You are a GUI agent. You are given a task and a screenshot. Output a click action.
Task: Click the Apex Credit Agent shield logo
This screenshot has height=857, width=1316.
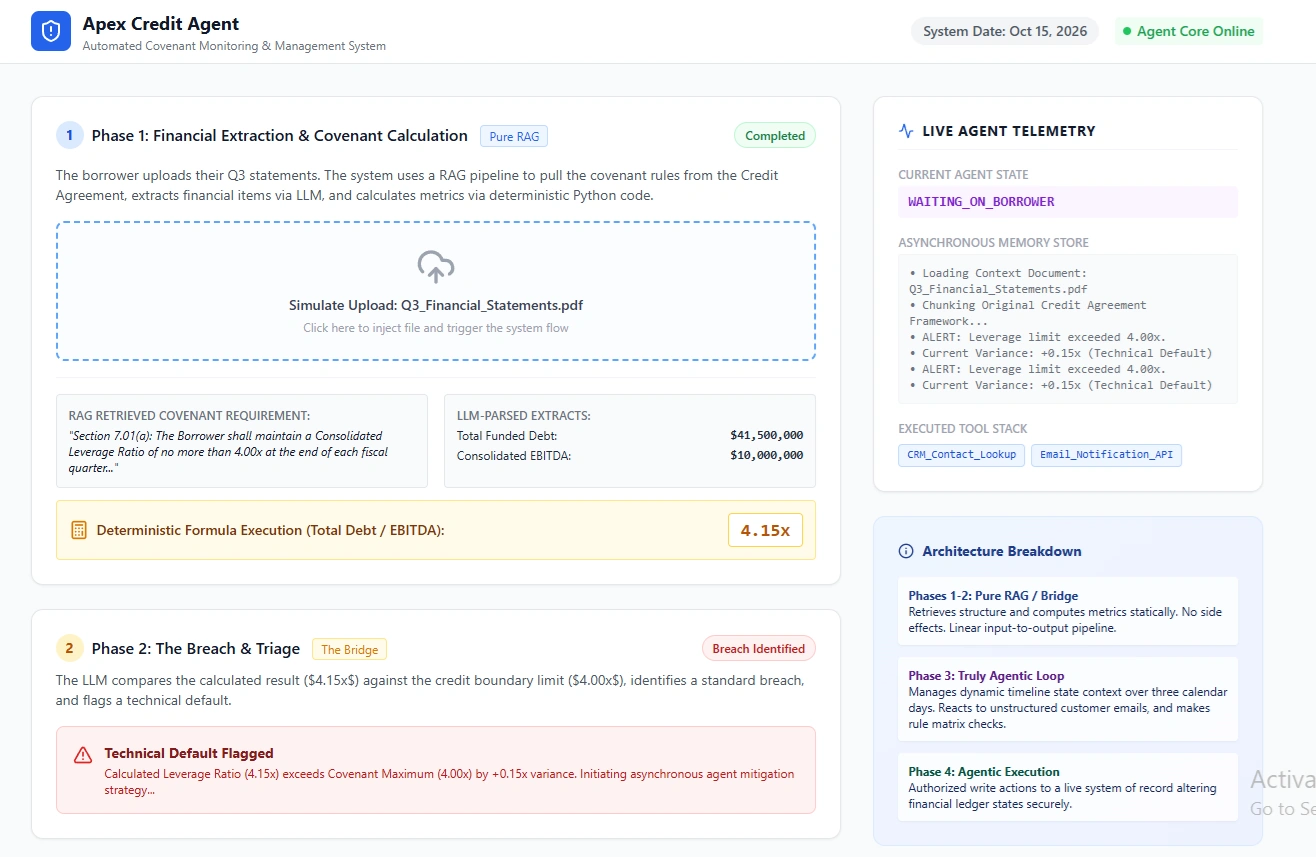[x=51, y=32]
